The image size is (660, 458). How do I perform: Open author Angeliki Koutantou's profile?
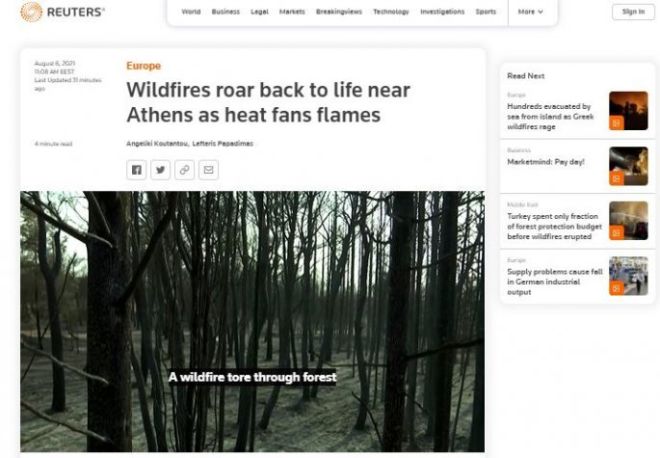[x=157, y=144]
